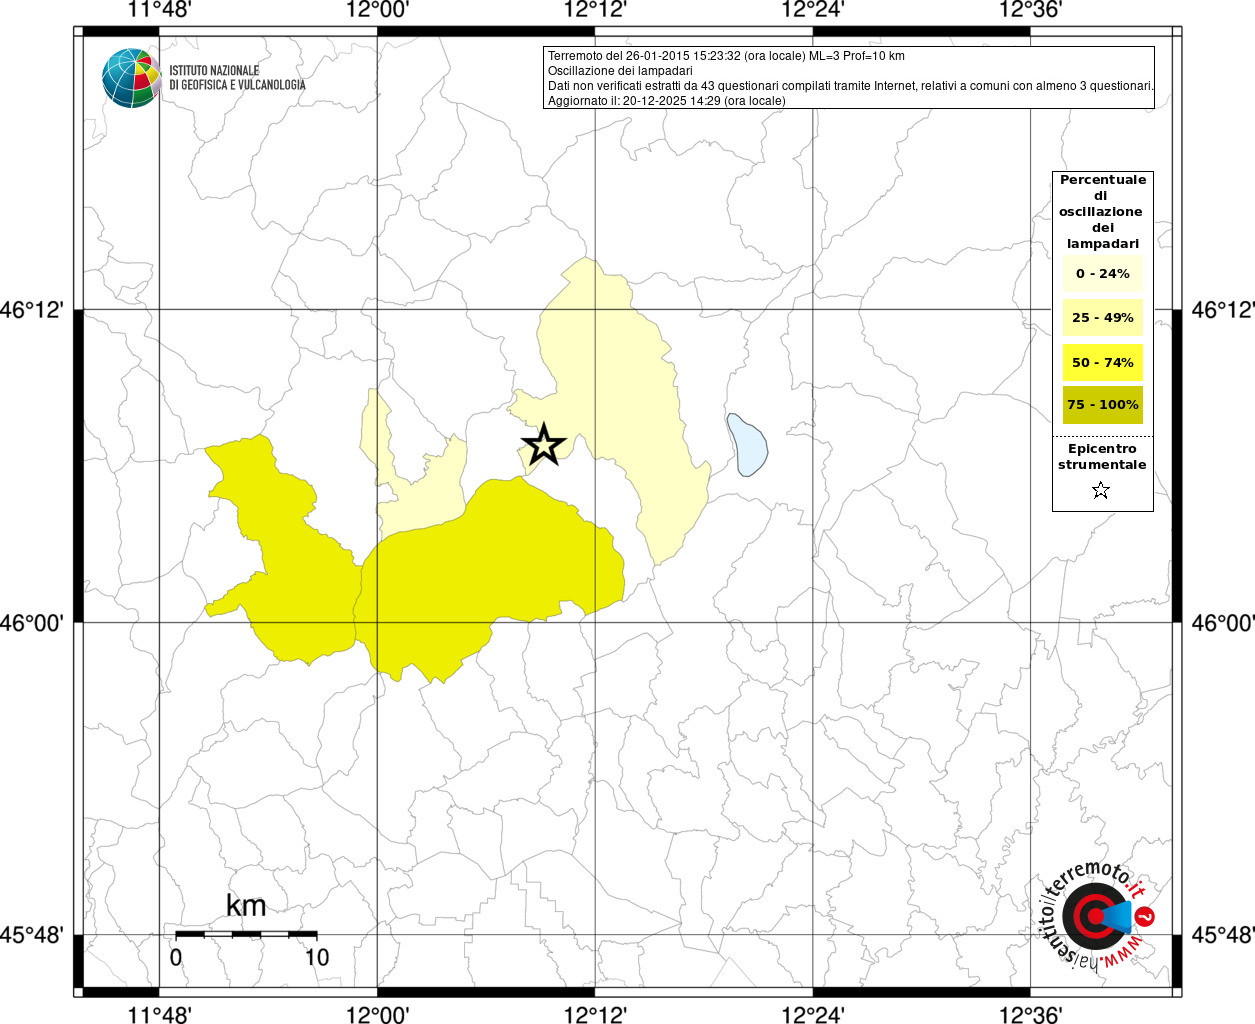Viewport: 1255px width, 1024px height.
Task: Click the left 46°00' latitude label
Action: [x=33, y=623]
